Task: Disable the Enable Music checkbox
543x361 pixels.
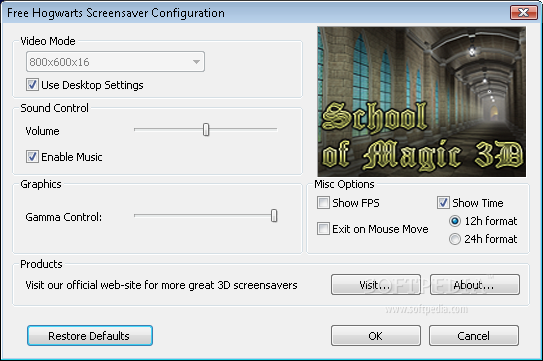Action: click(32, 157)
